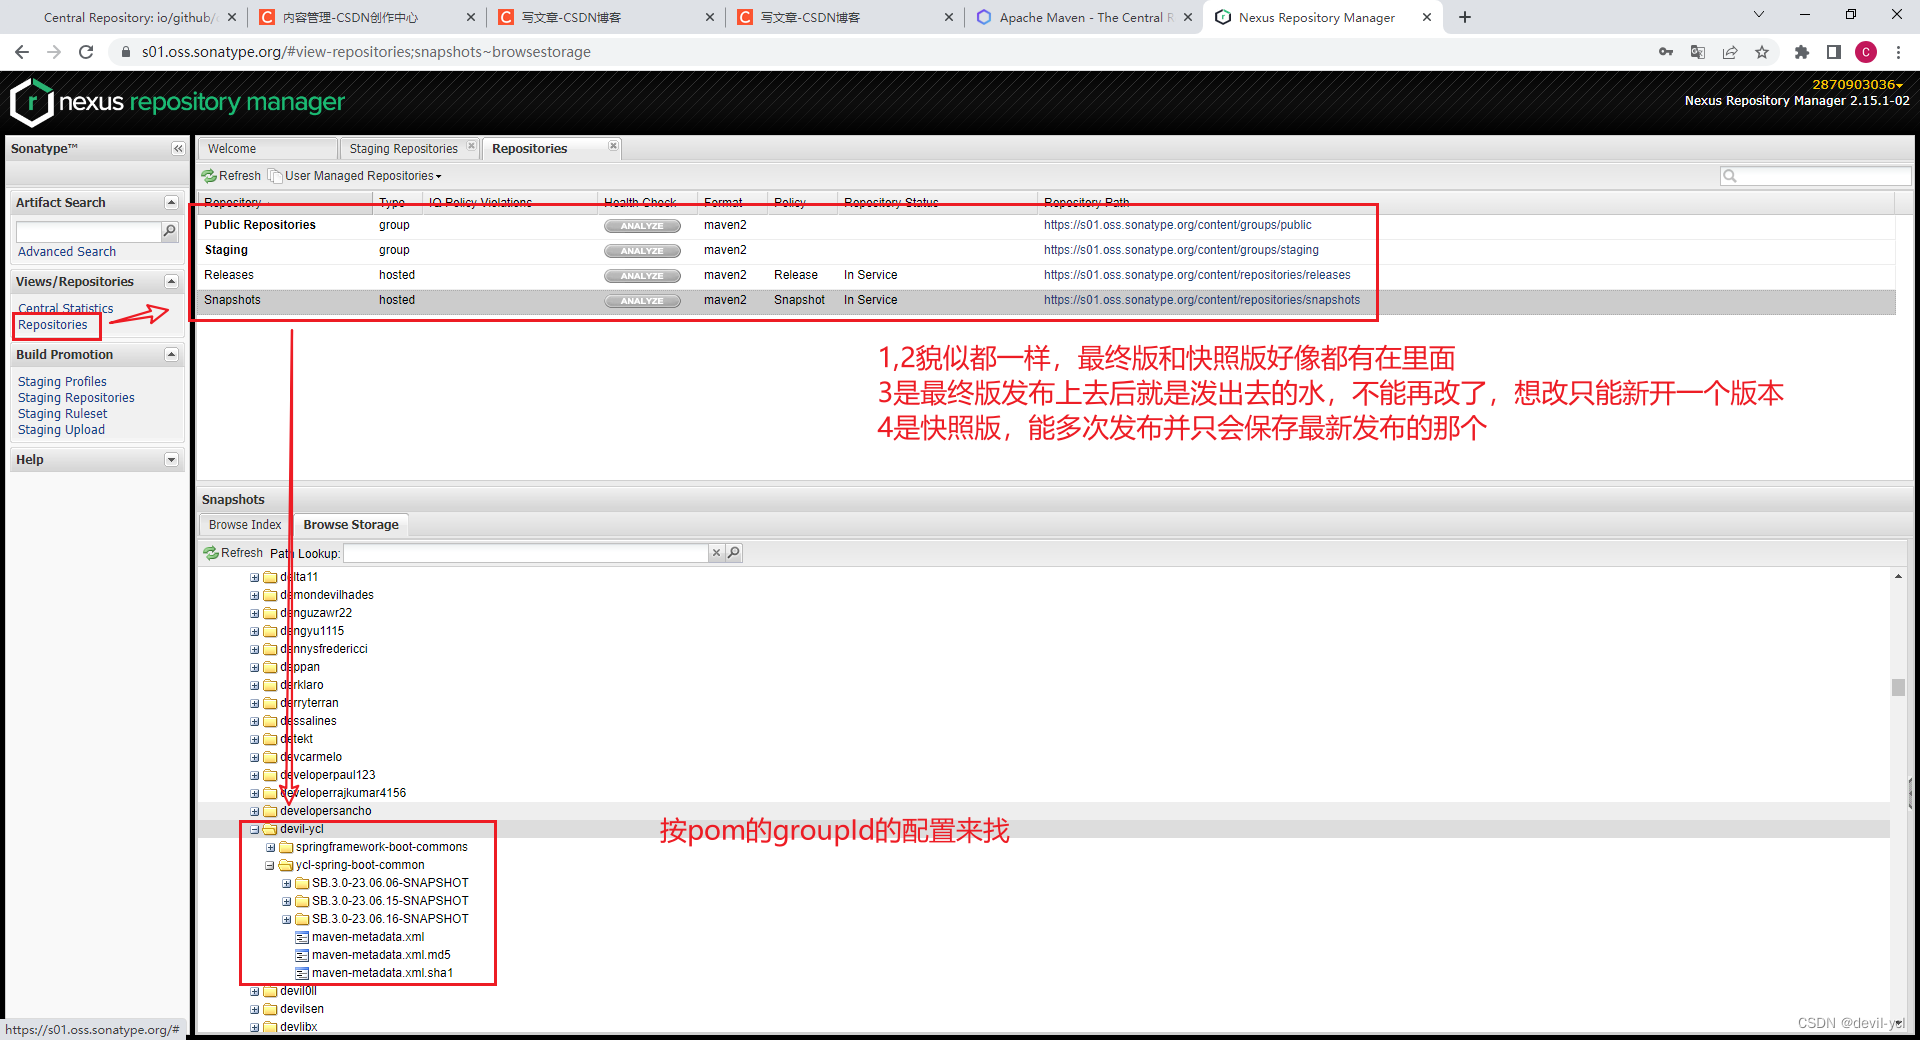The image size is (1920, 1040).
Task: Open the browser extensions puzzle icon
Action: pos(1802,52)
